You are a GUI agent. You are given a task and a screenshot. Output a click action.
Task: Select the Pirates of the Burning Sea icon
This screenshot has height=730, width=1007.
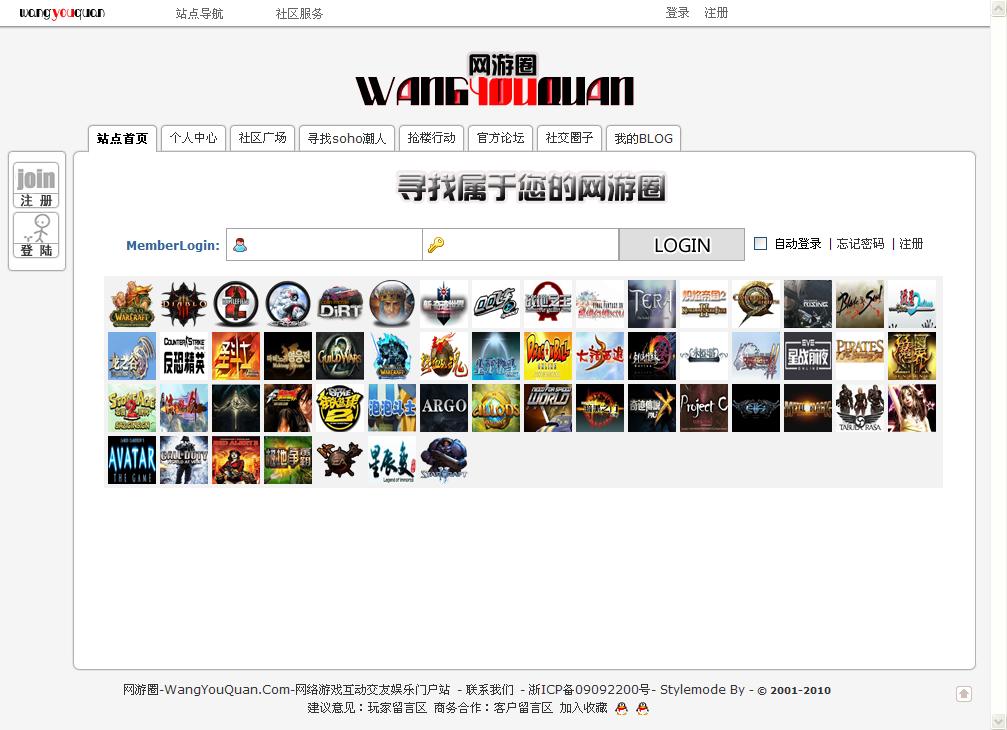(860, 356)
